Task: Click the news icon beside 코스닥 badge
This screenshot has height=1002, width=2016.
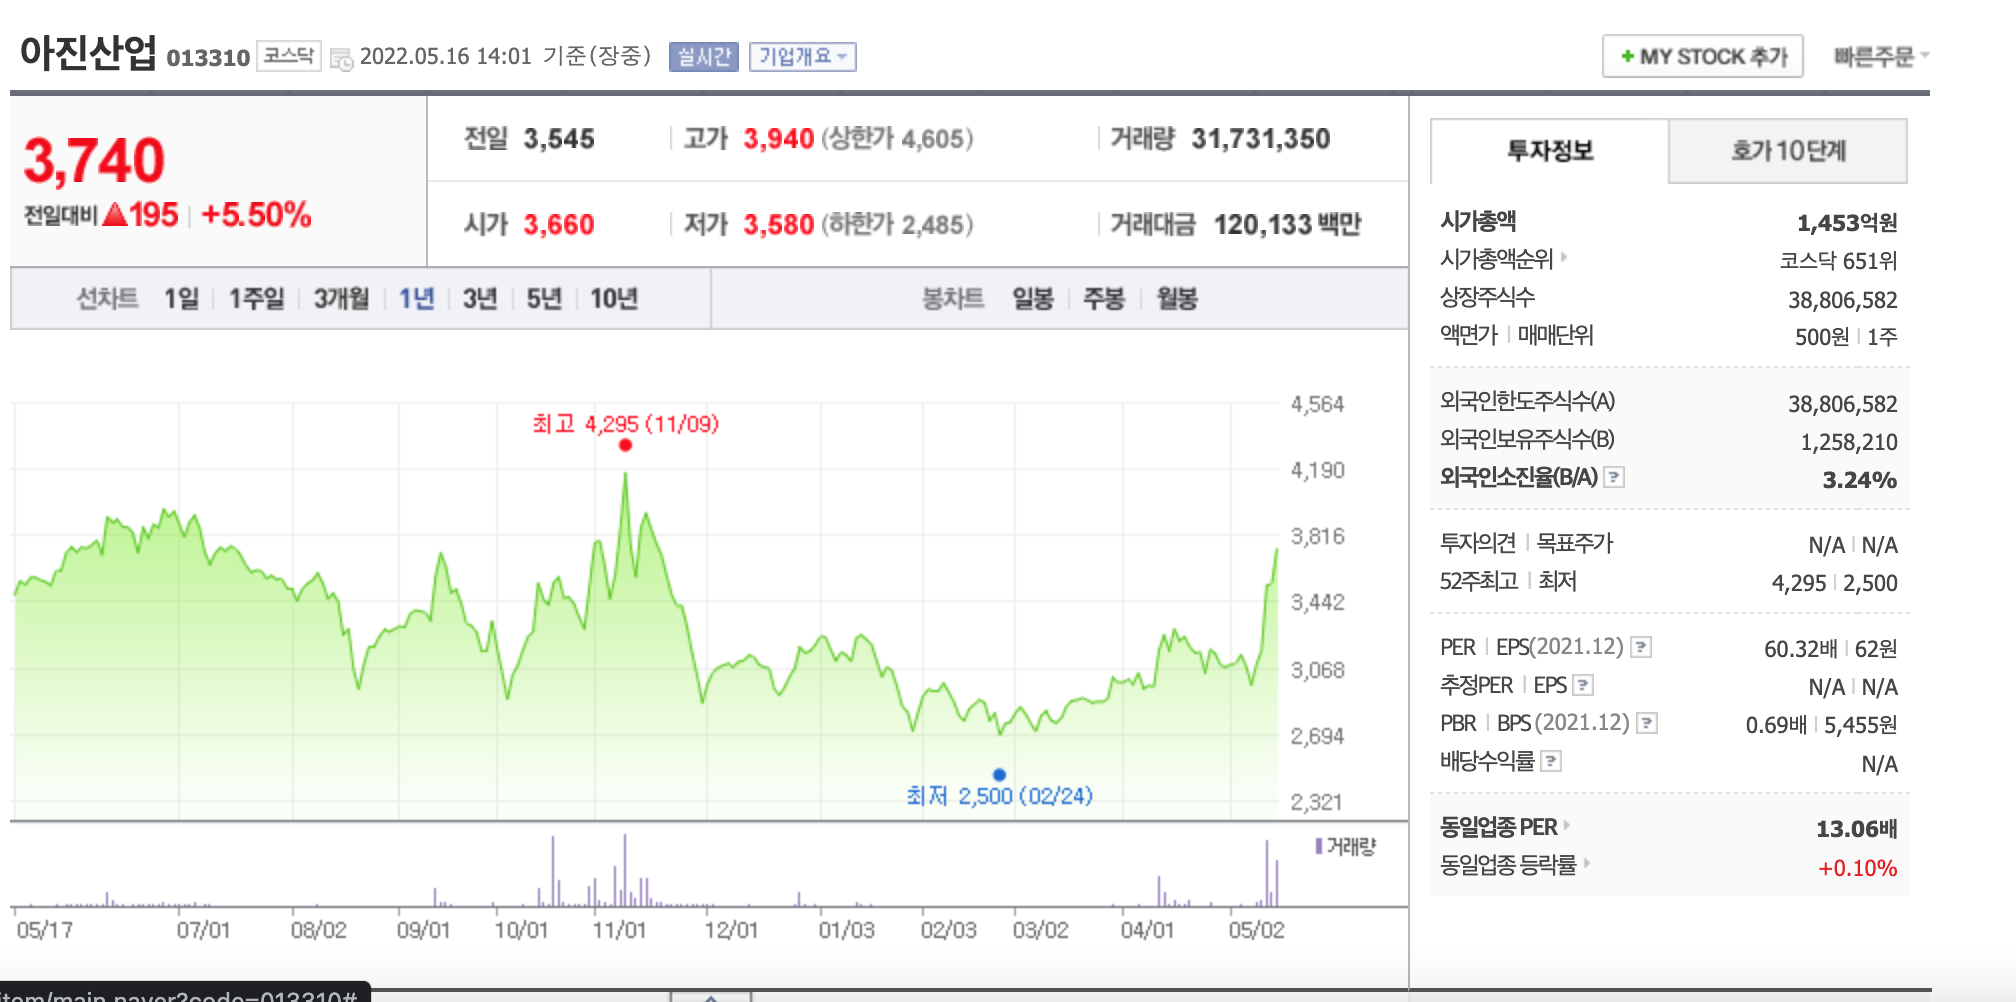Action: [341, 59]
